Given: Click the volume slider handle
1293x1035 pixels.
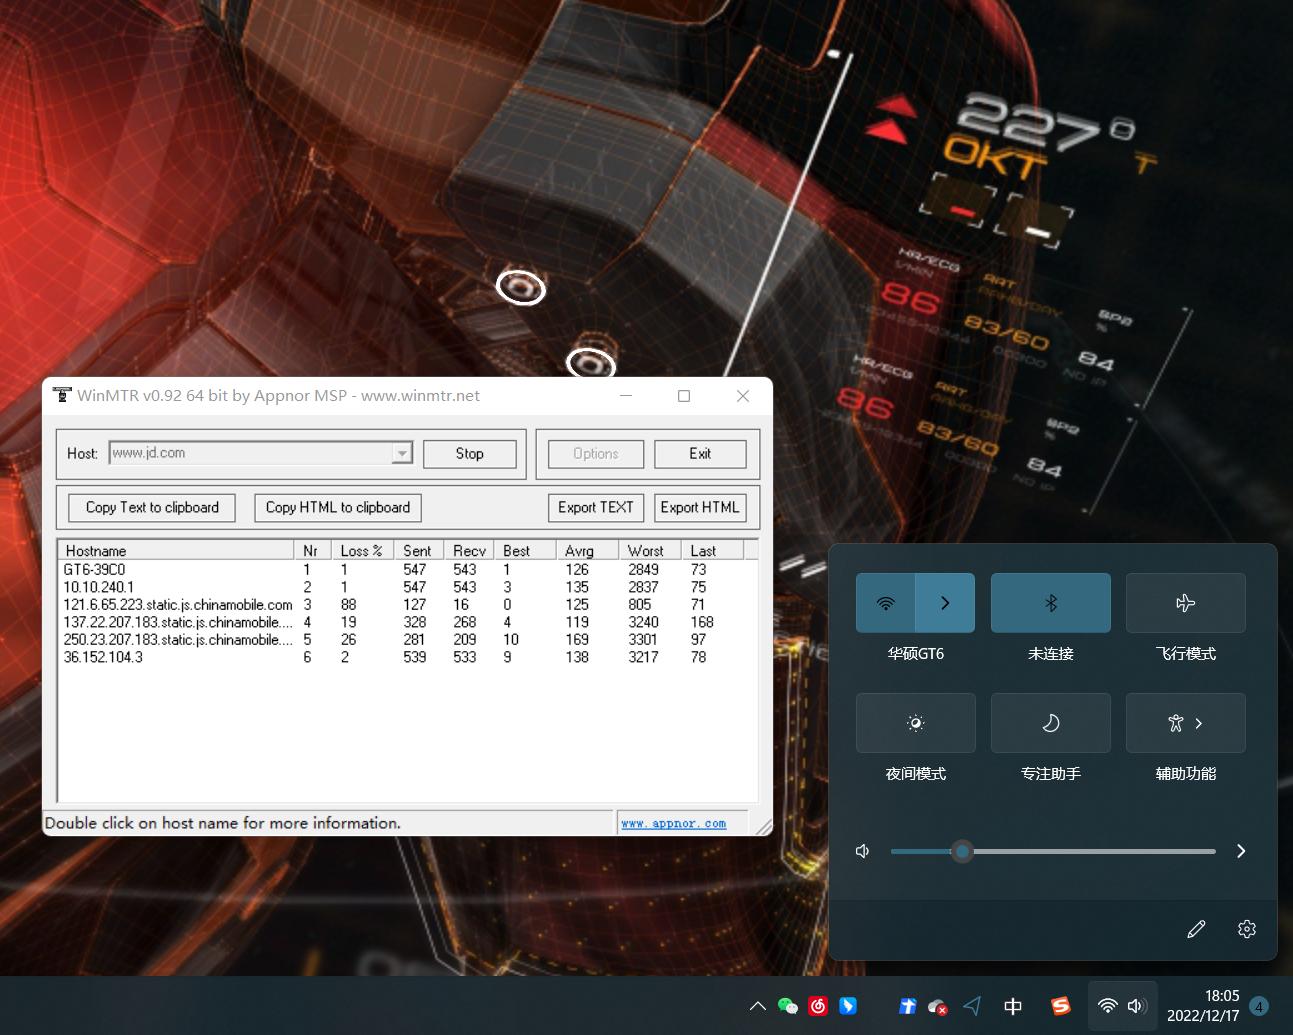Looking at the screenshot, I should (962, 851).
